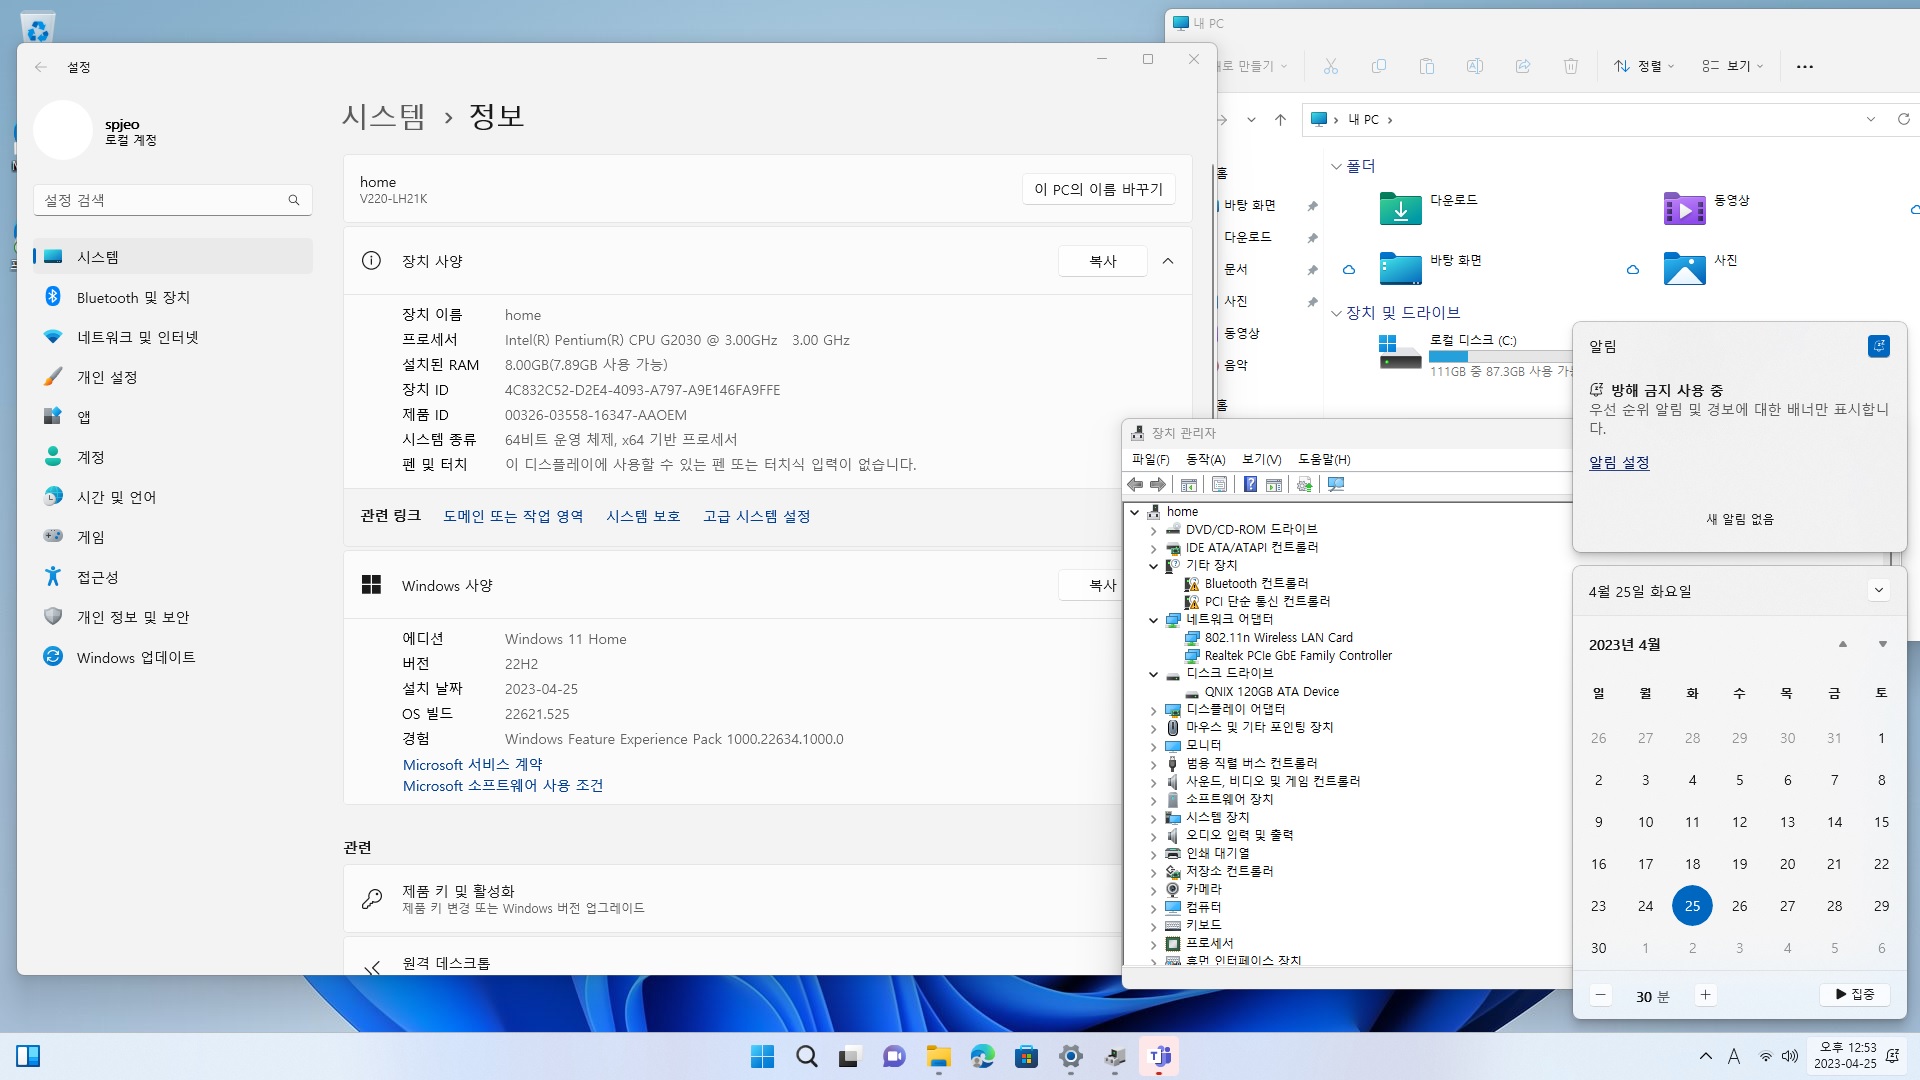The image size is (1920, 1080).
Task: Collapse the 장치 사양 section chevron
Action: [x=1167, y=261]
